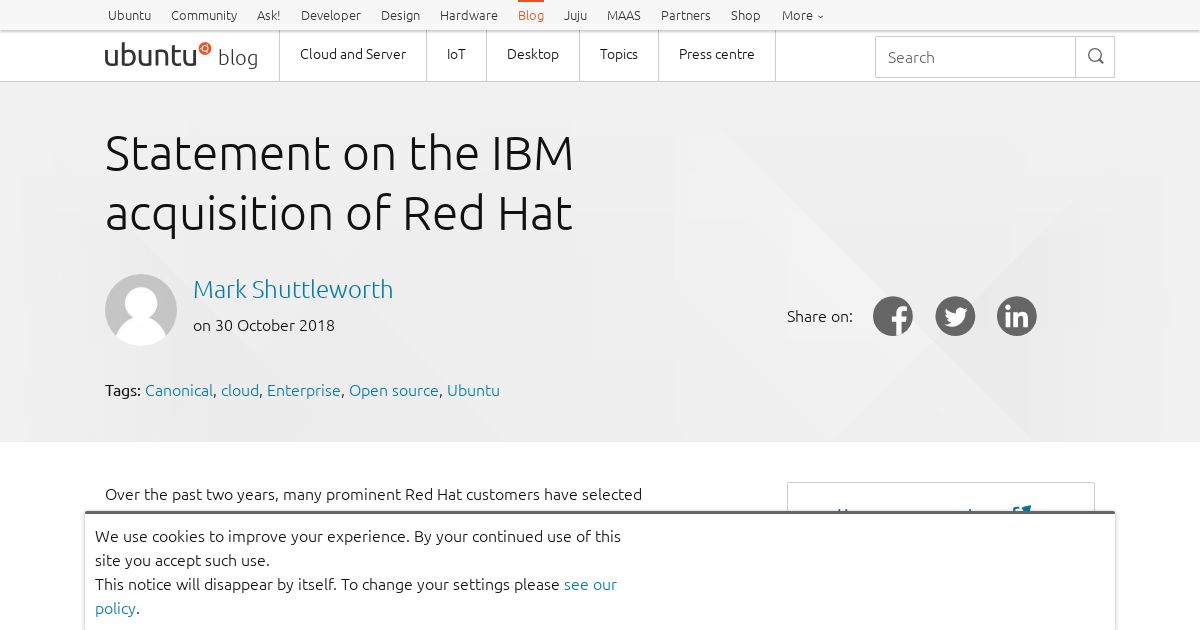Expand the More dropdown in top bar

click(803, 15)
